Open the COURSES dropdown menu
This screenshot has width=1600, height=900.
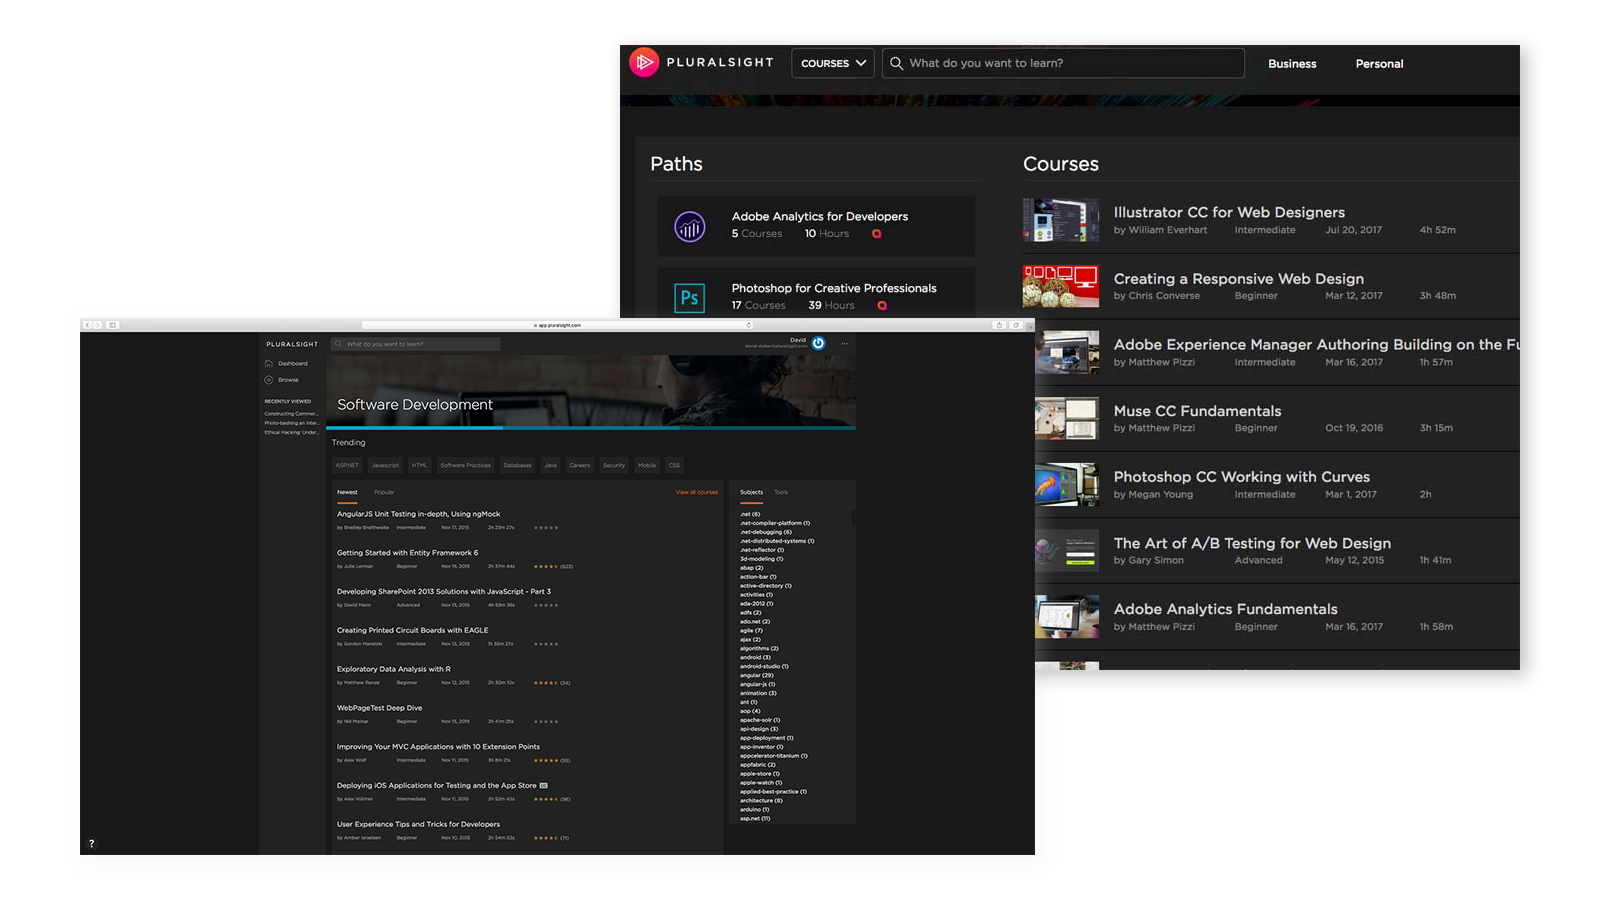(832, 63)
